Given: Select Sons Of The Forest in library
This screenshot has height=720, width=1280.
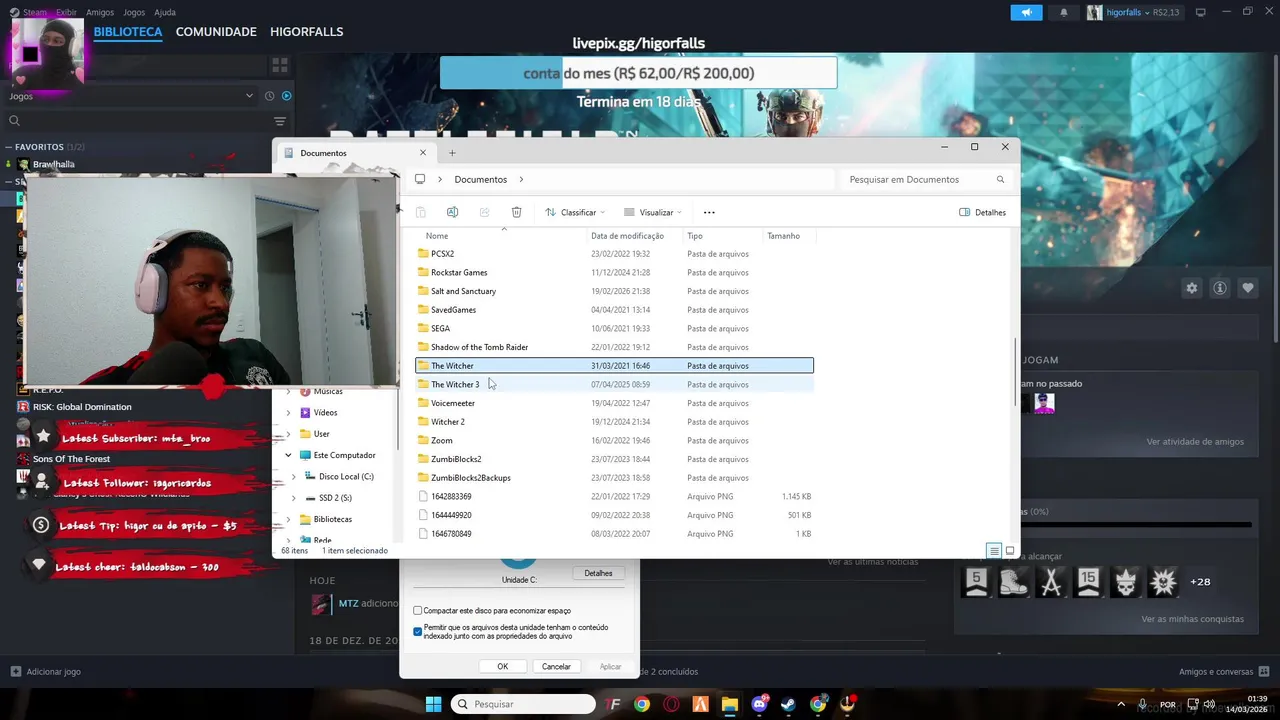Looking at the screenshot, I should 71,459.
